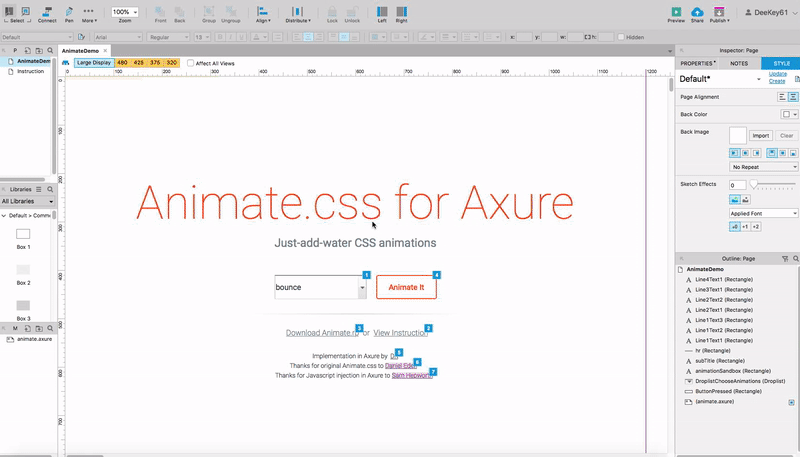Select the +1 line width option

pyautogui.click(x=745, y=226)
